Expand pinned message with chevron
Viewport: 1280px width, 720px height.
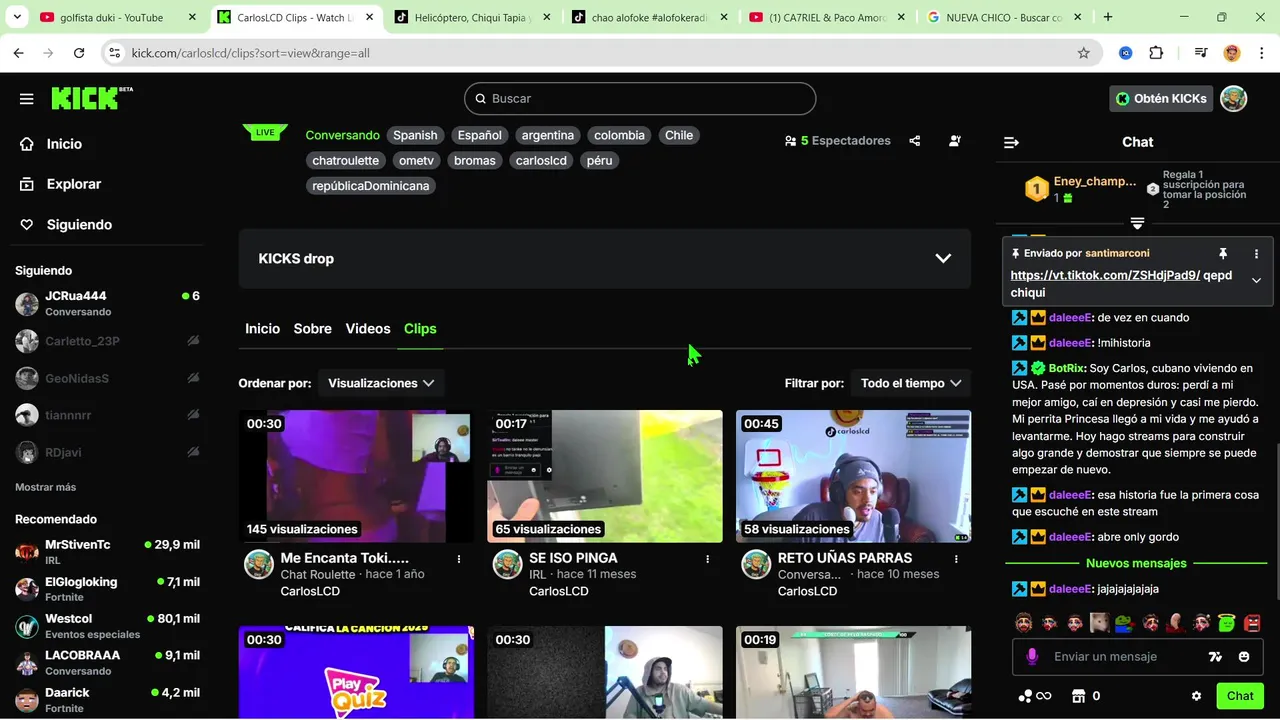pos(1257,281)
